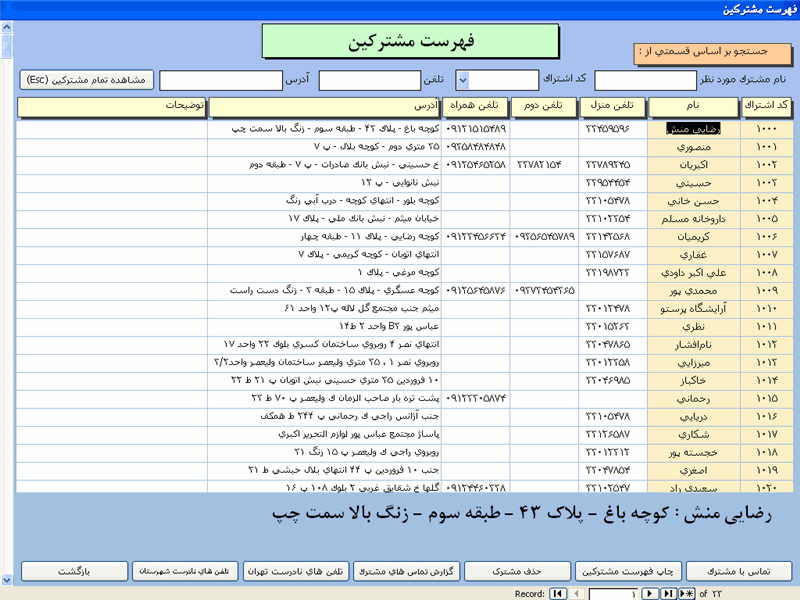
Task: Select the name علي اكبر داودي in the list
Action: [693, 273]
